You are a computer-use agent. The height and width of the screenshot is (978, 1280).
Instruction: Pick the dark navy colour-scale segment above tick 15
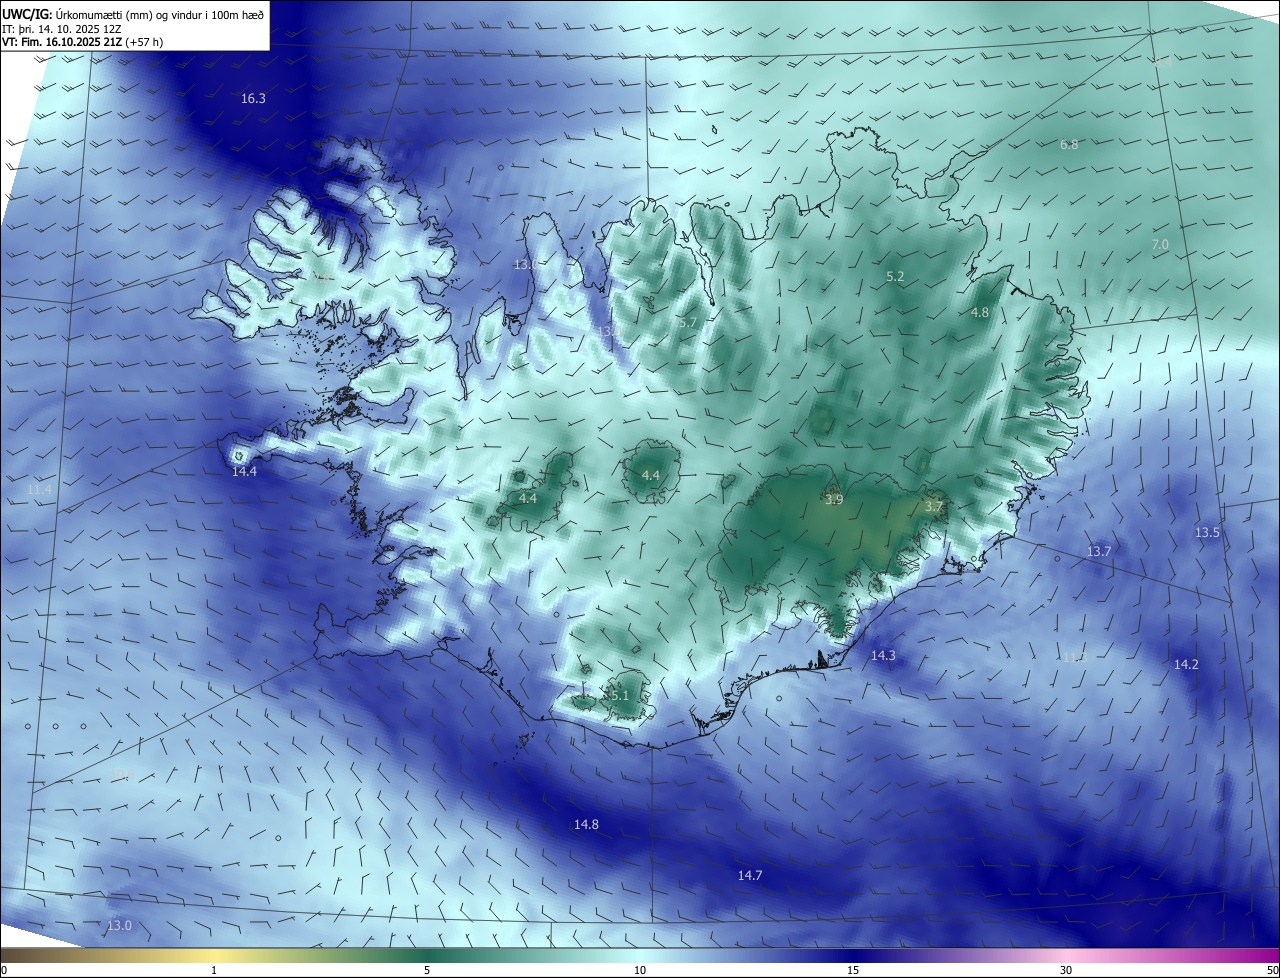point(853,956)
